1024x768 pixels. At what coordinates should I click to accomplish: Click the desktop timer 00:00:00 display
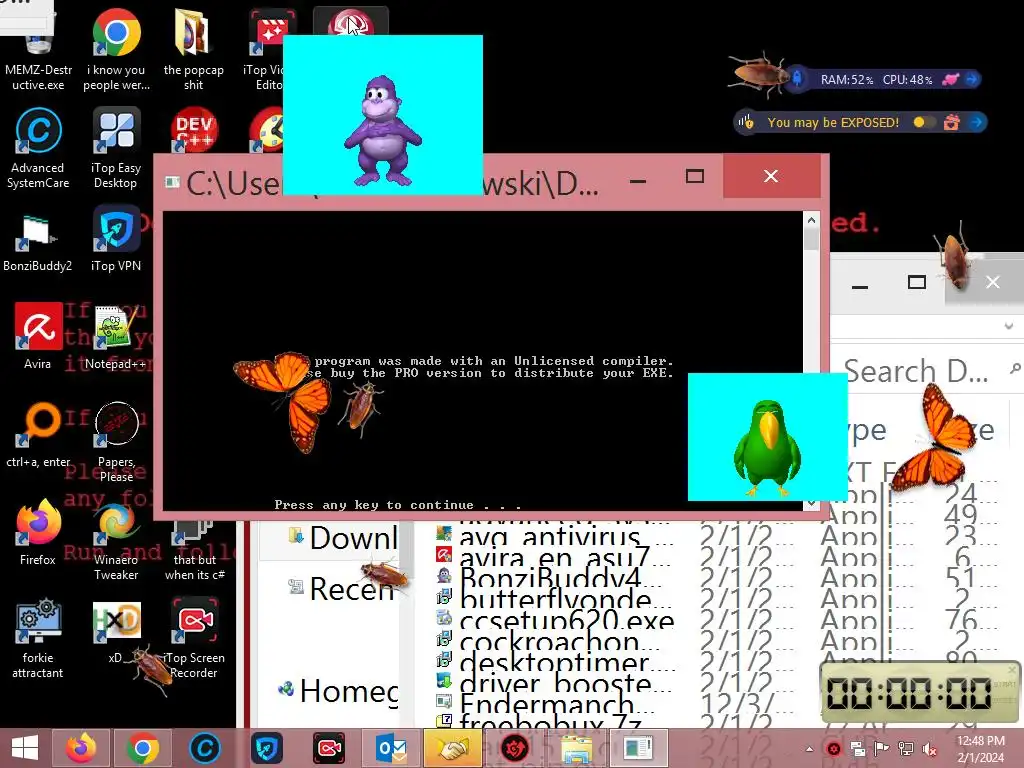909,693
